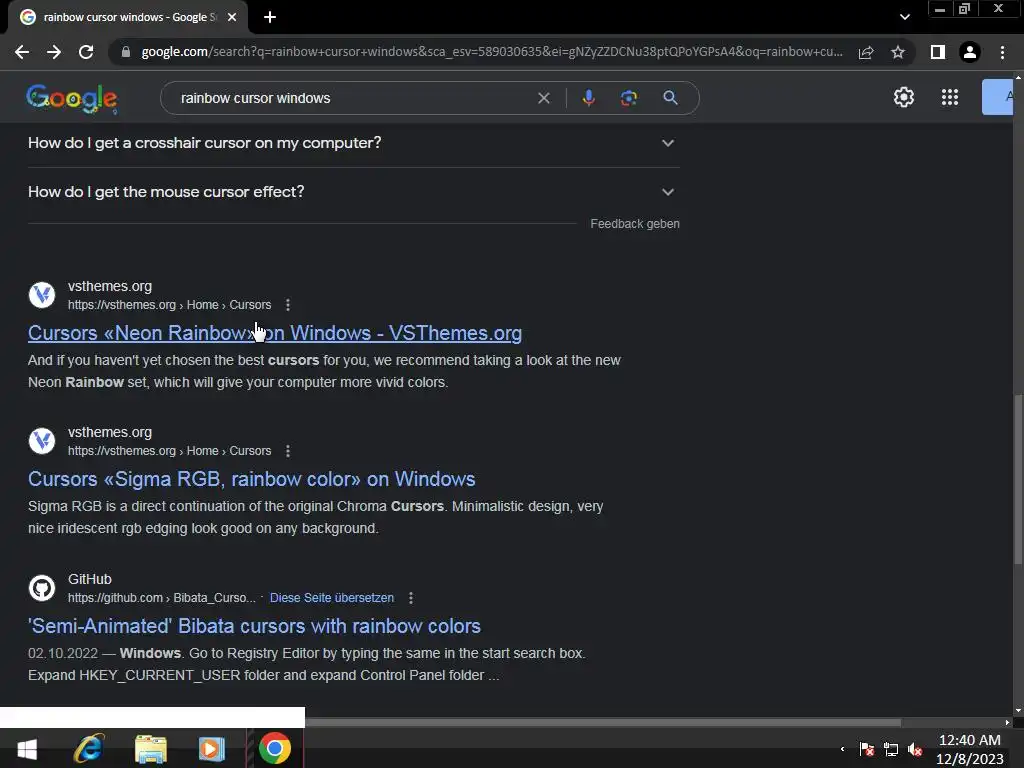Start a voice search with the microphone
1024x768 pixels.
point(588,98)
